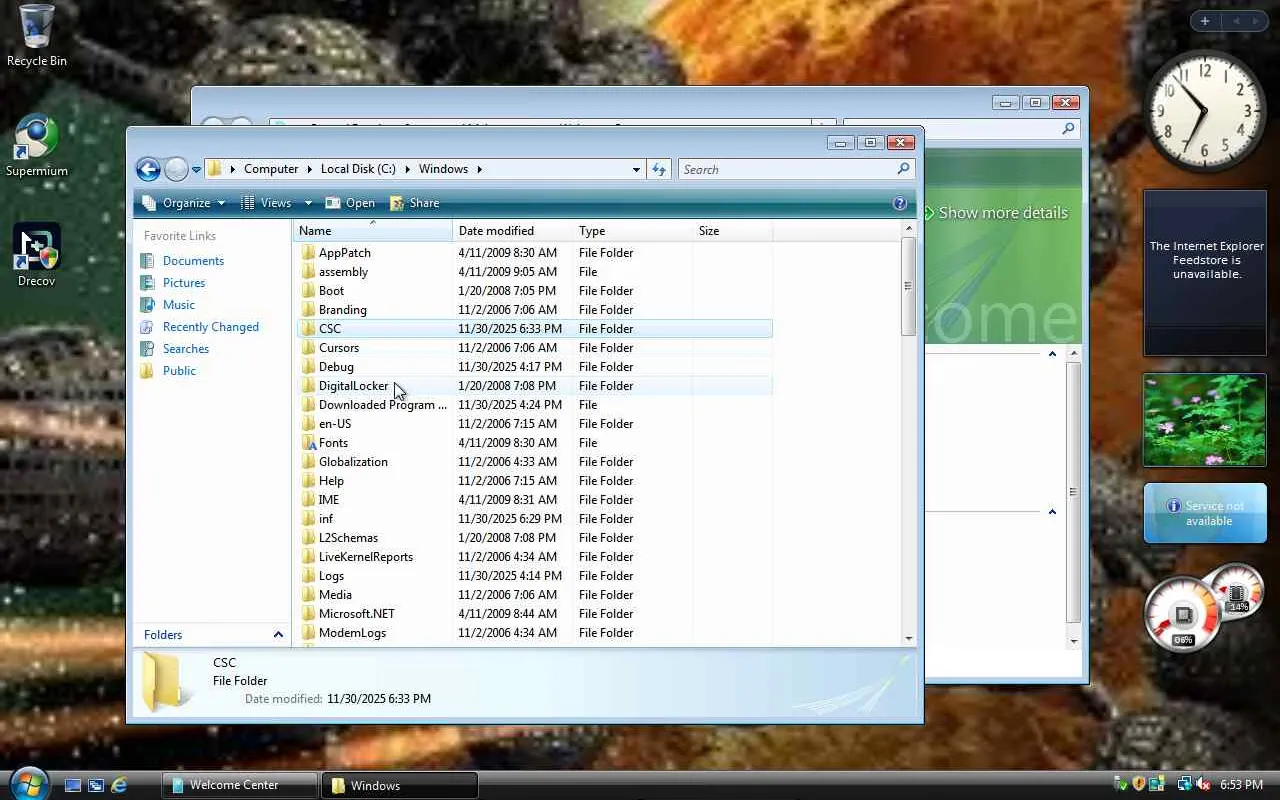Click the analog clock gadget
The image size is (1280, 800).
coord(1205,110)
